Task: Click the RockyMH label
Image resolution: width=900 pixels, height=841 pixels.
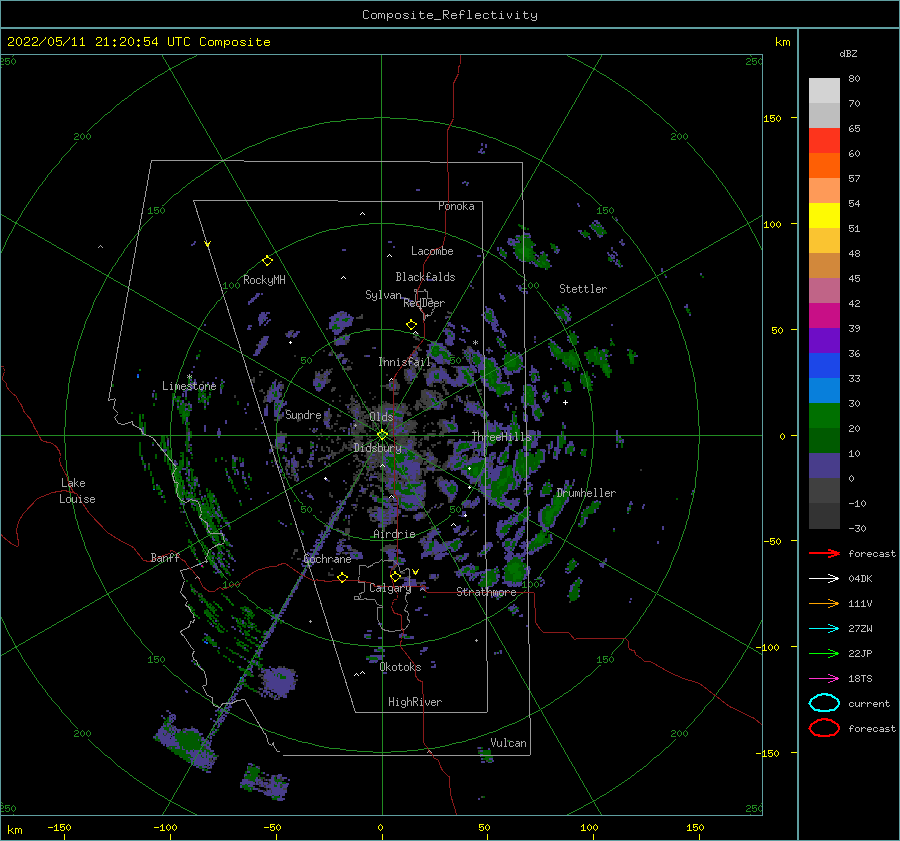Action: 264,280
